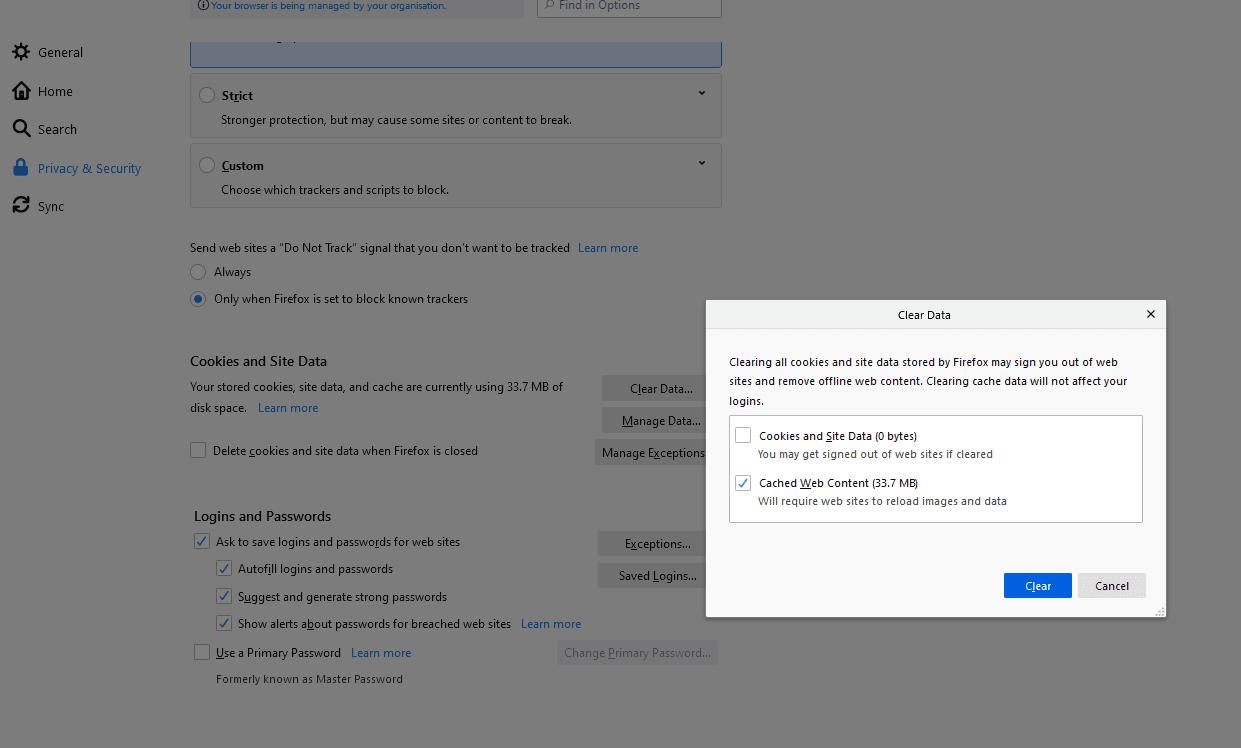Select the Strict protection radio button
This screenshot has width=1241, height=748.
click(x=207, y=96)
